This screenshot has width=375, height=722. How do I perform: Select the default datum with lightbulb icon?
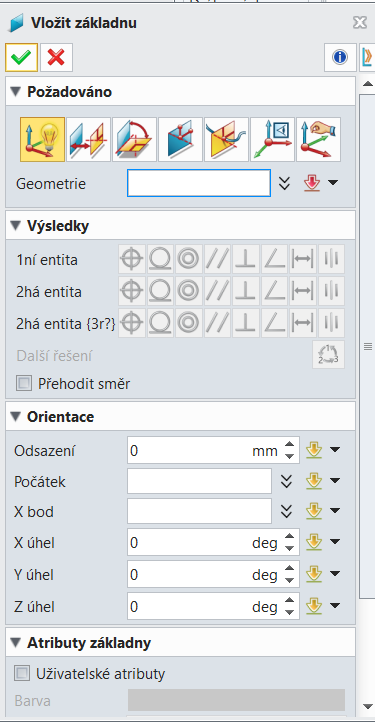click(x=42, y=140)
